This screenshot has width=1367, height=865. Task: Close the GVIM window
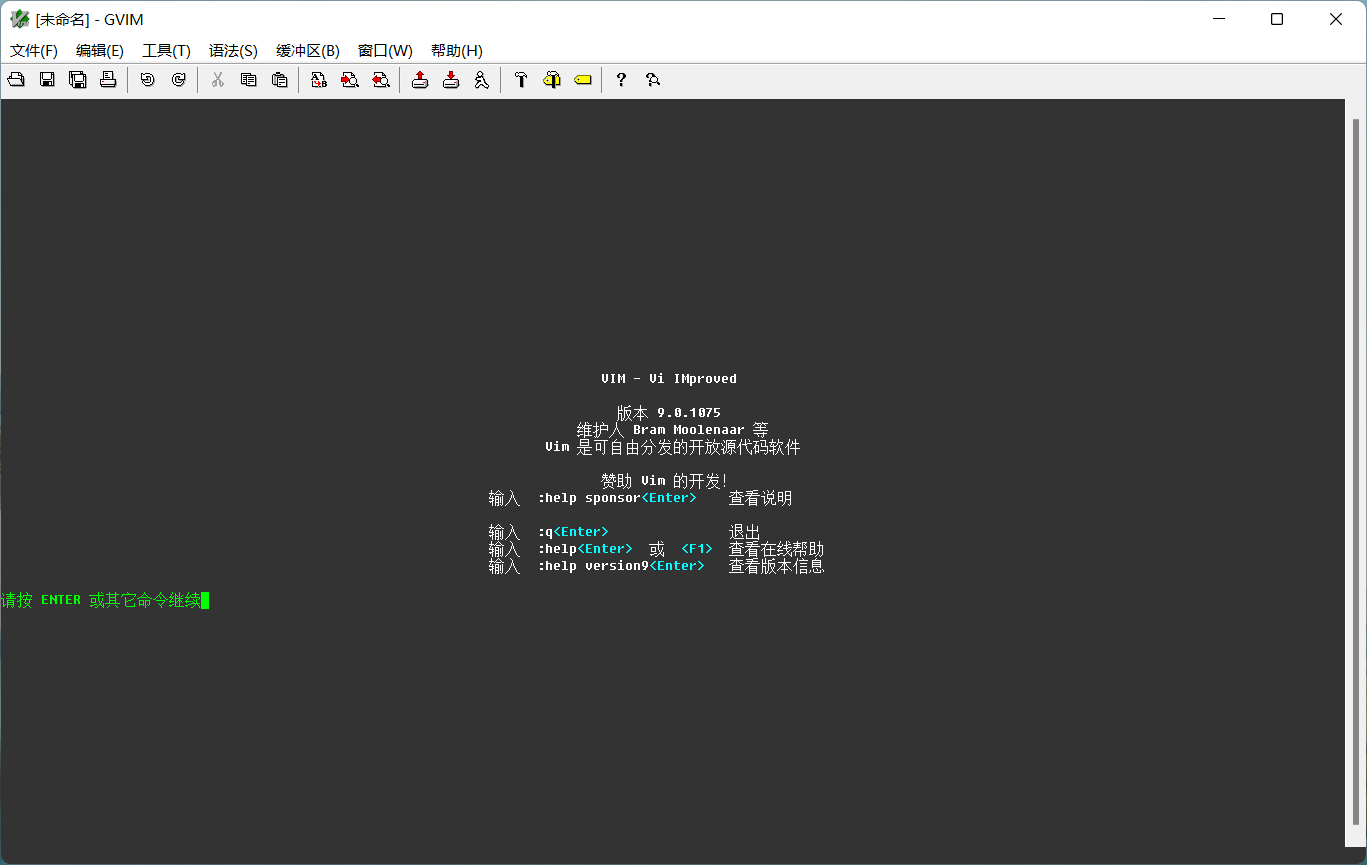(1336, 19)
